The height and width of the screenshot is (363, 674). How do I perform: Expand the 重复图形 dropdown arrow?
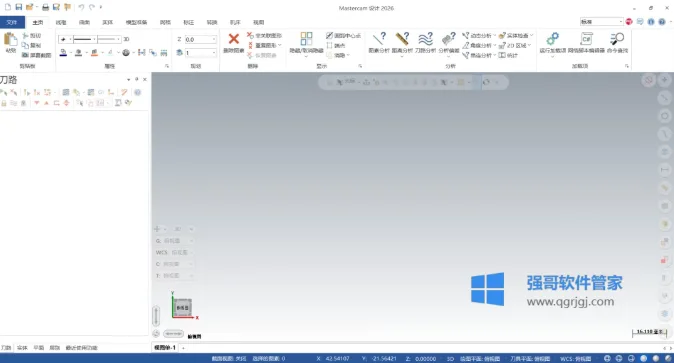pyautogui.click(x=280, y=45)
